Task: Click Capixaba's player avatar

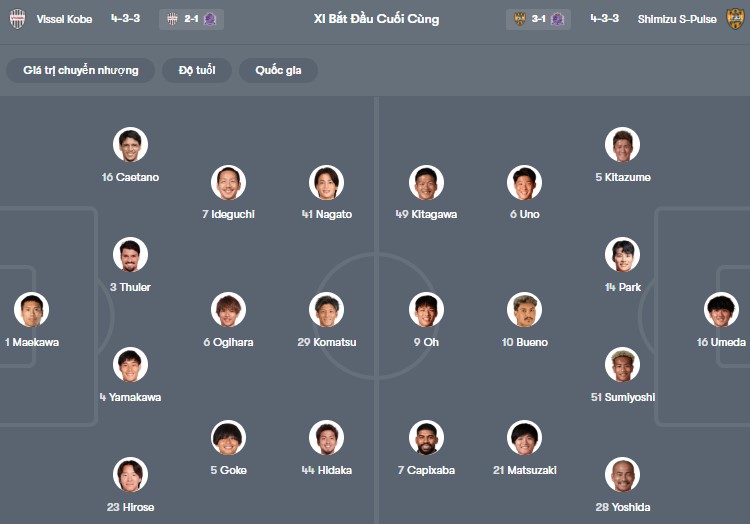Action: click(426, 438)
